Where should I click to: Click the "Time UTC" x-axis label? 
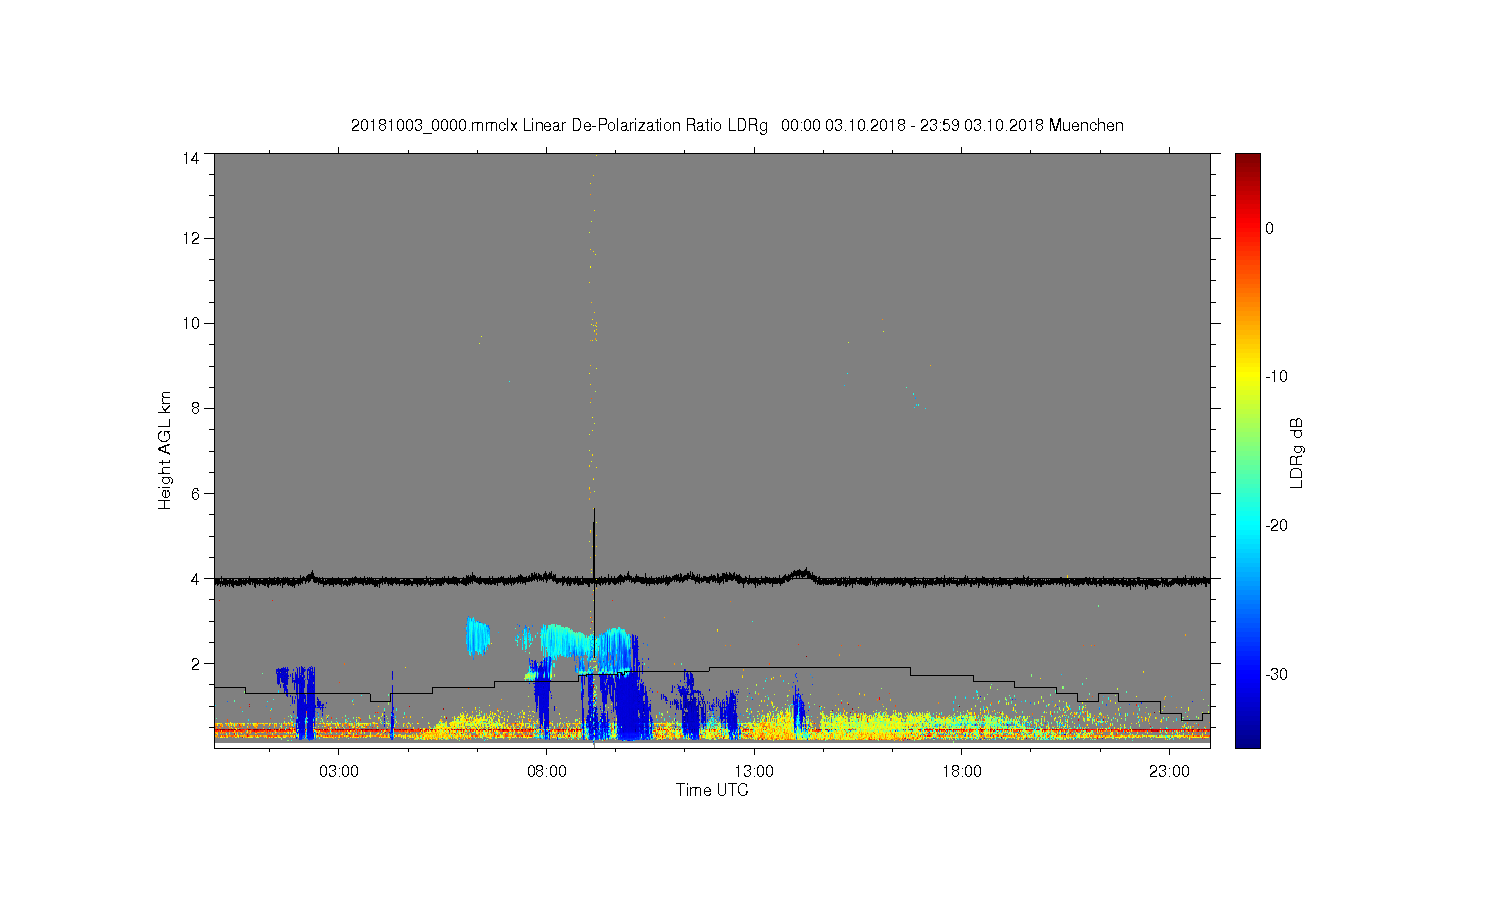pos(712,790)
